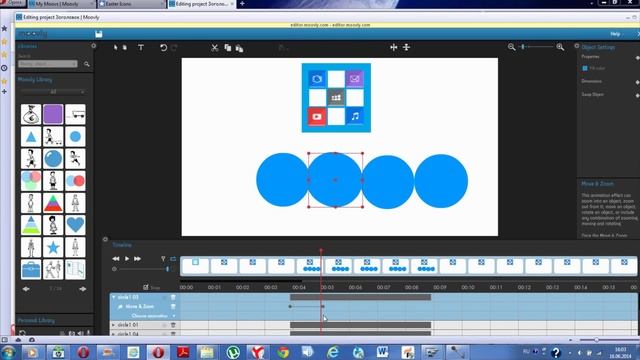The width and height of the screenshot is (640, 360).
Task: Open the Moovly Library category dropdown
Action: coord(53,92)
